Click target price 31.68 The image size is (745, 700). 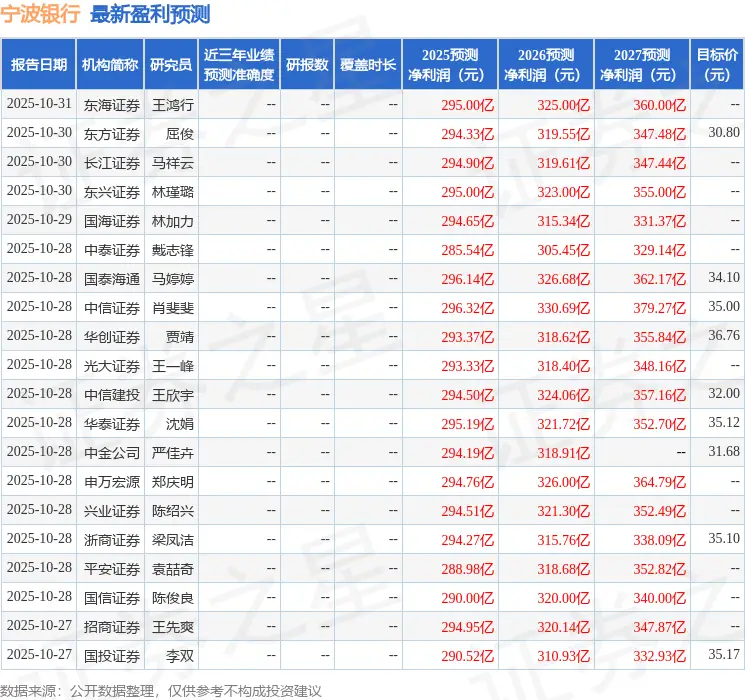pyautogui.click(x=724, y=451)
